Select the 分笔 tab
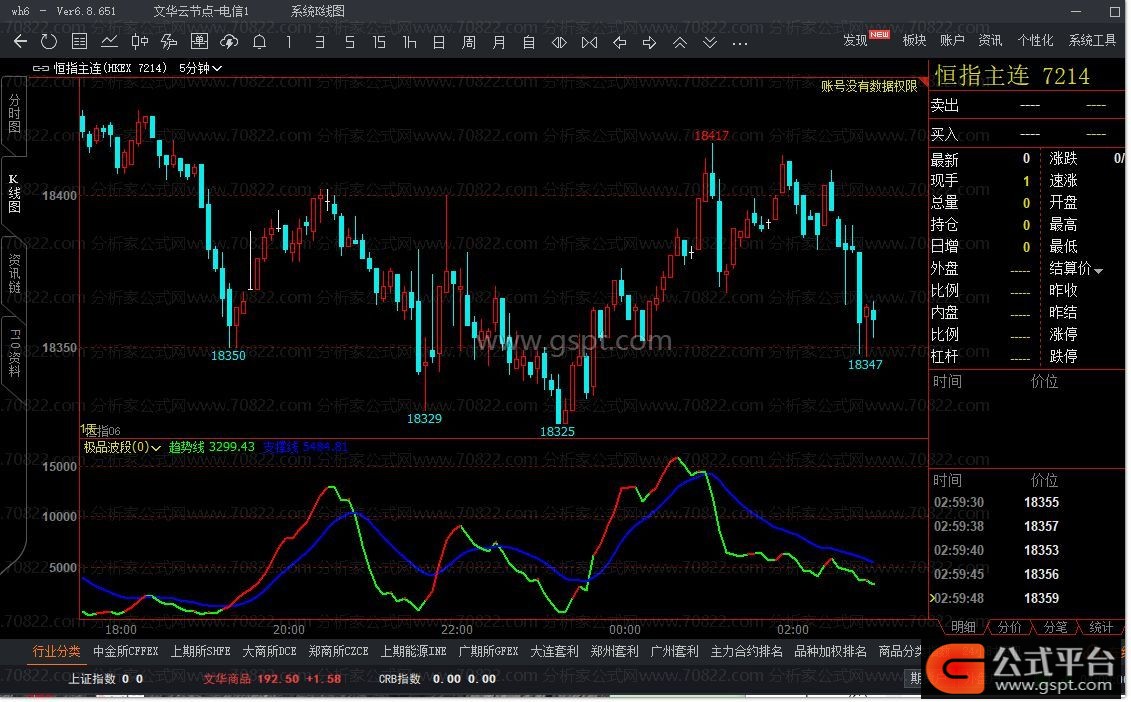This screenshot has width=1131, height=702. coord(1055,627)
